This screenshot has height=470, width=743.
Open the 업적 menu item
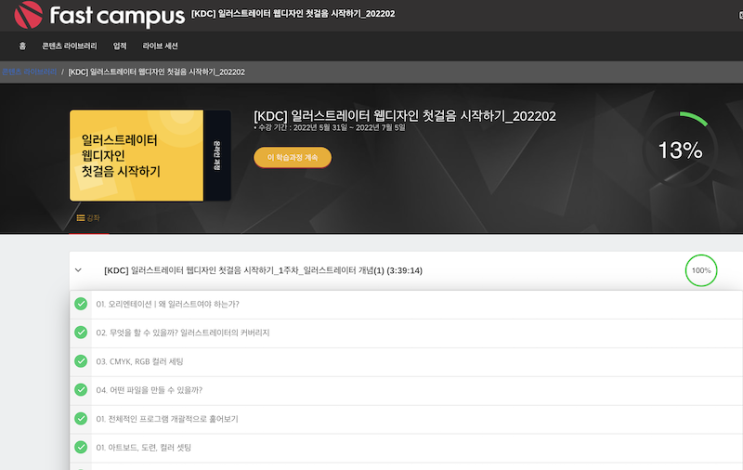[119, 46]
